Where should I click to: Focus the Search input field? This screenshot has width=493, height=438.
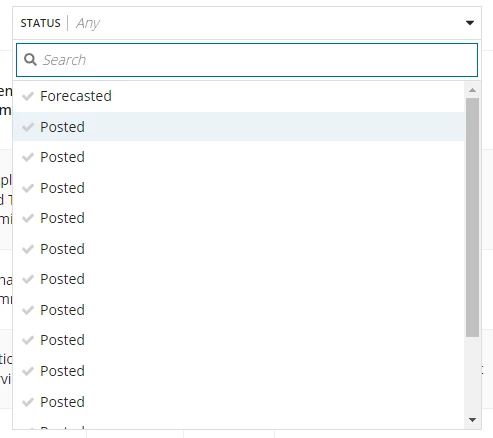247,60
